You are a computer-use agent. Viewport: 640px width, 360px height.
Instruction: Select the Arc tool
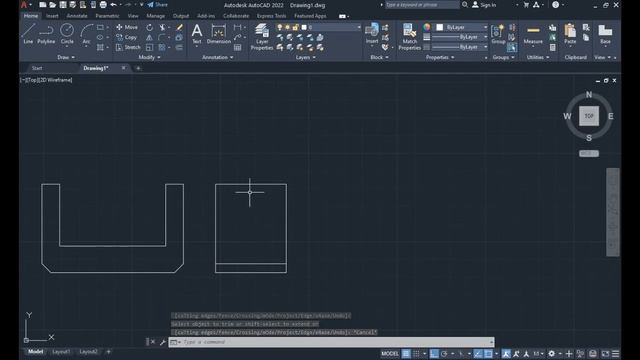(x=86, y=34)
